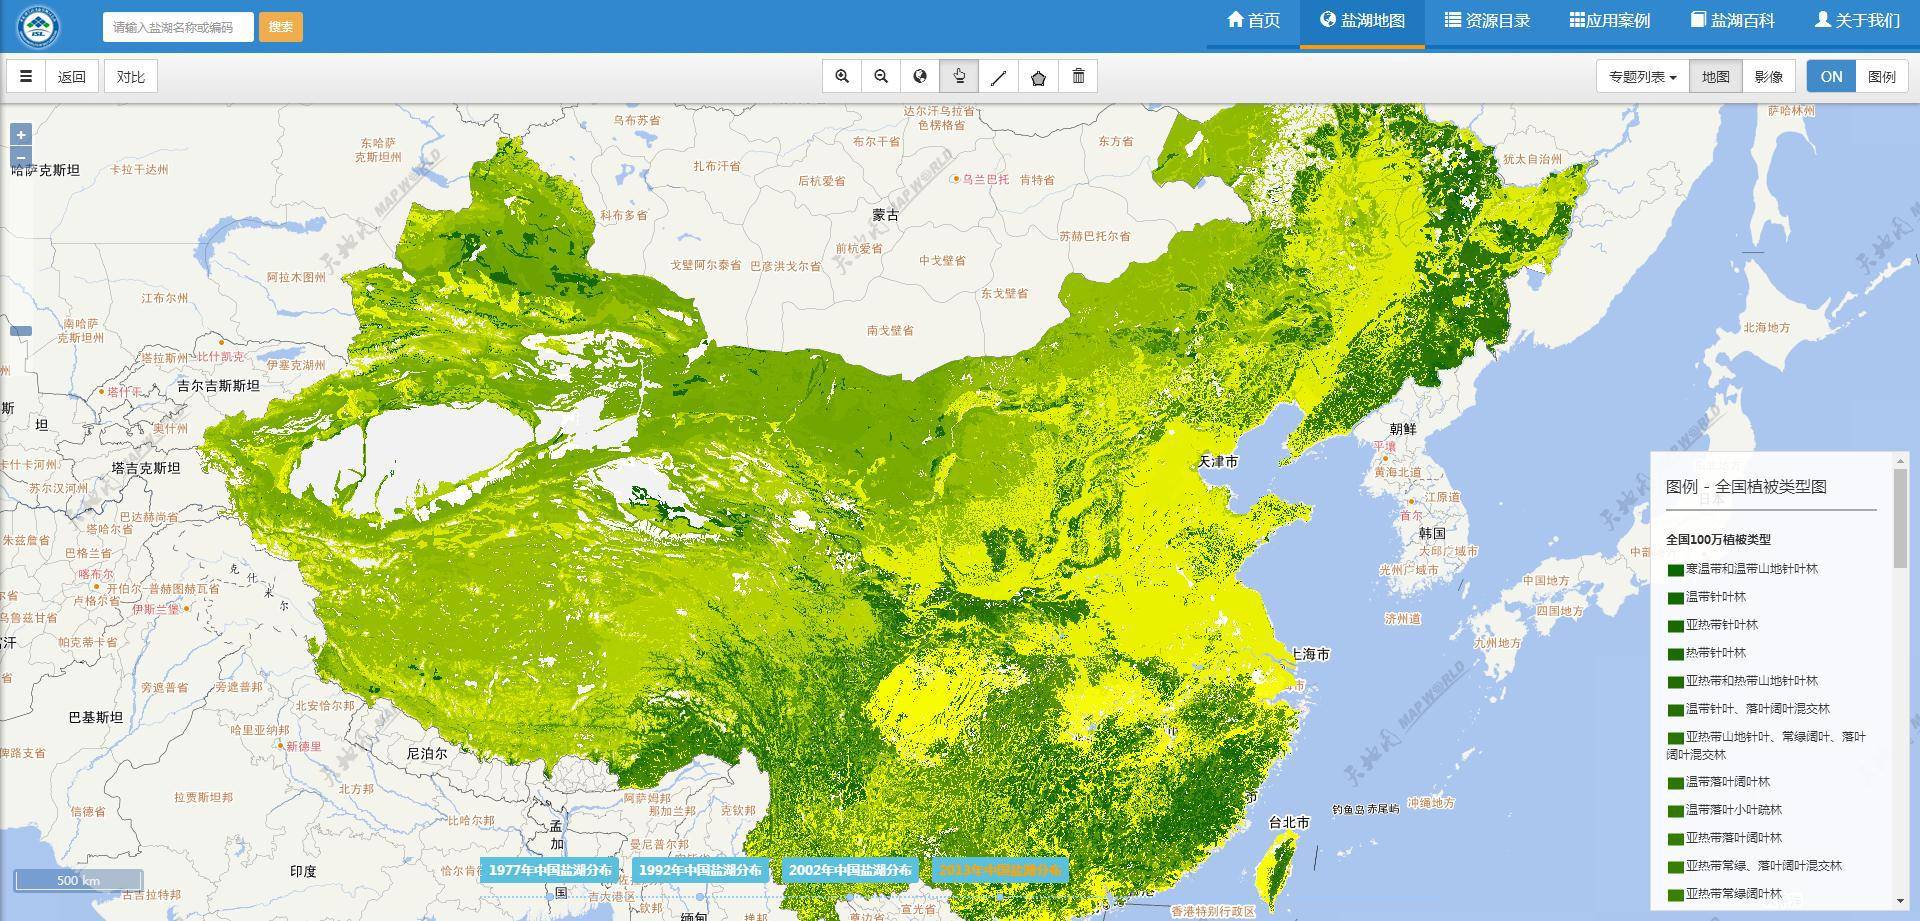
Task: Open the 盐湖百科 menu item
Action: [x=1733, y=21]
